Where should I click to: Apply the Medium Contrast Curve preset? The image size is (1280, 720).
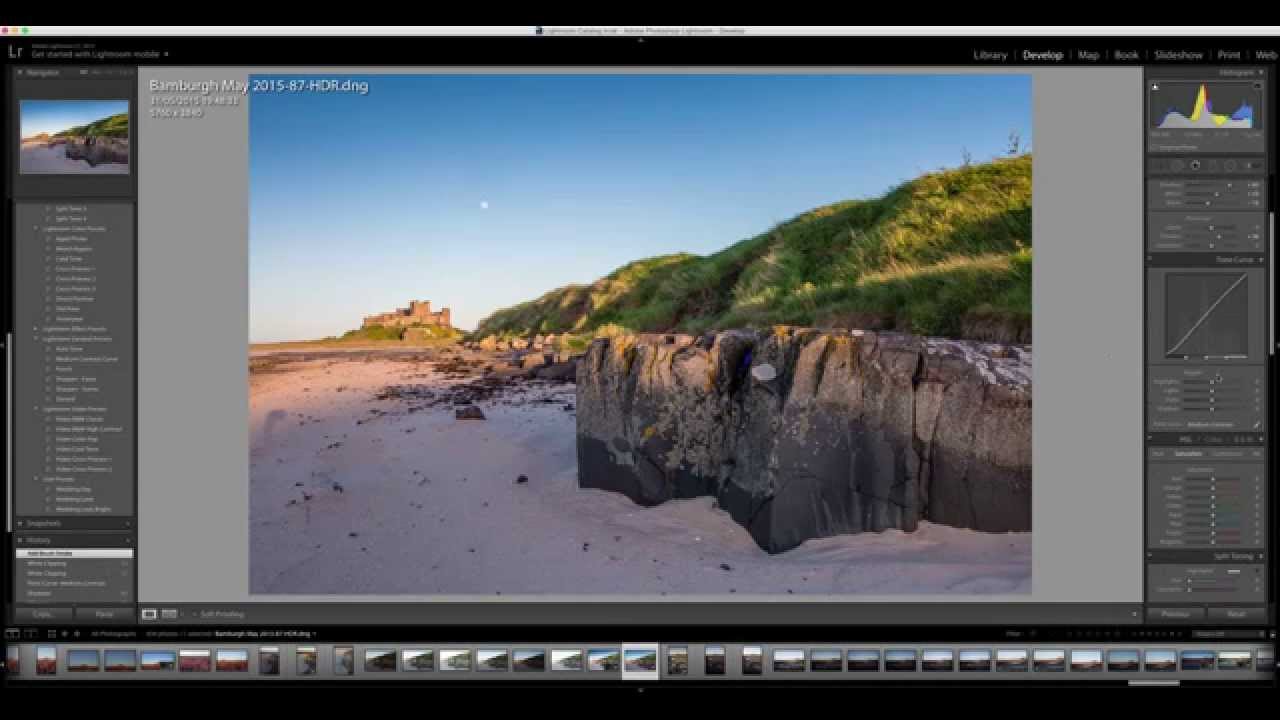click(x=86, y=358)
